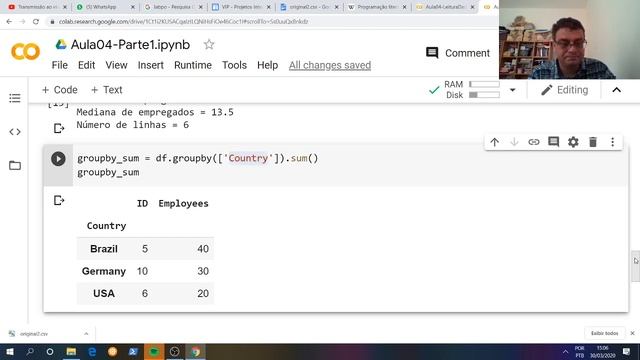
Task: Close the WhatsApp browser tab
Action: coord(133,7)
